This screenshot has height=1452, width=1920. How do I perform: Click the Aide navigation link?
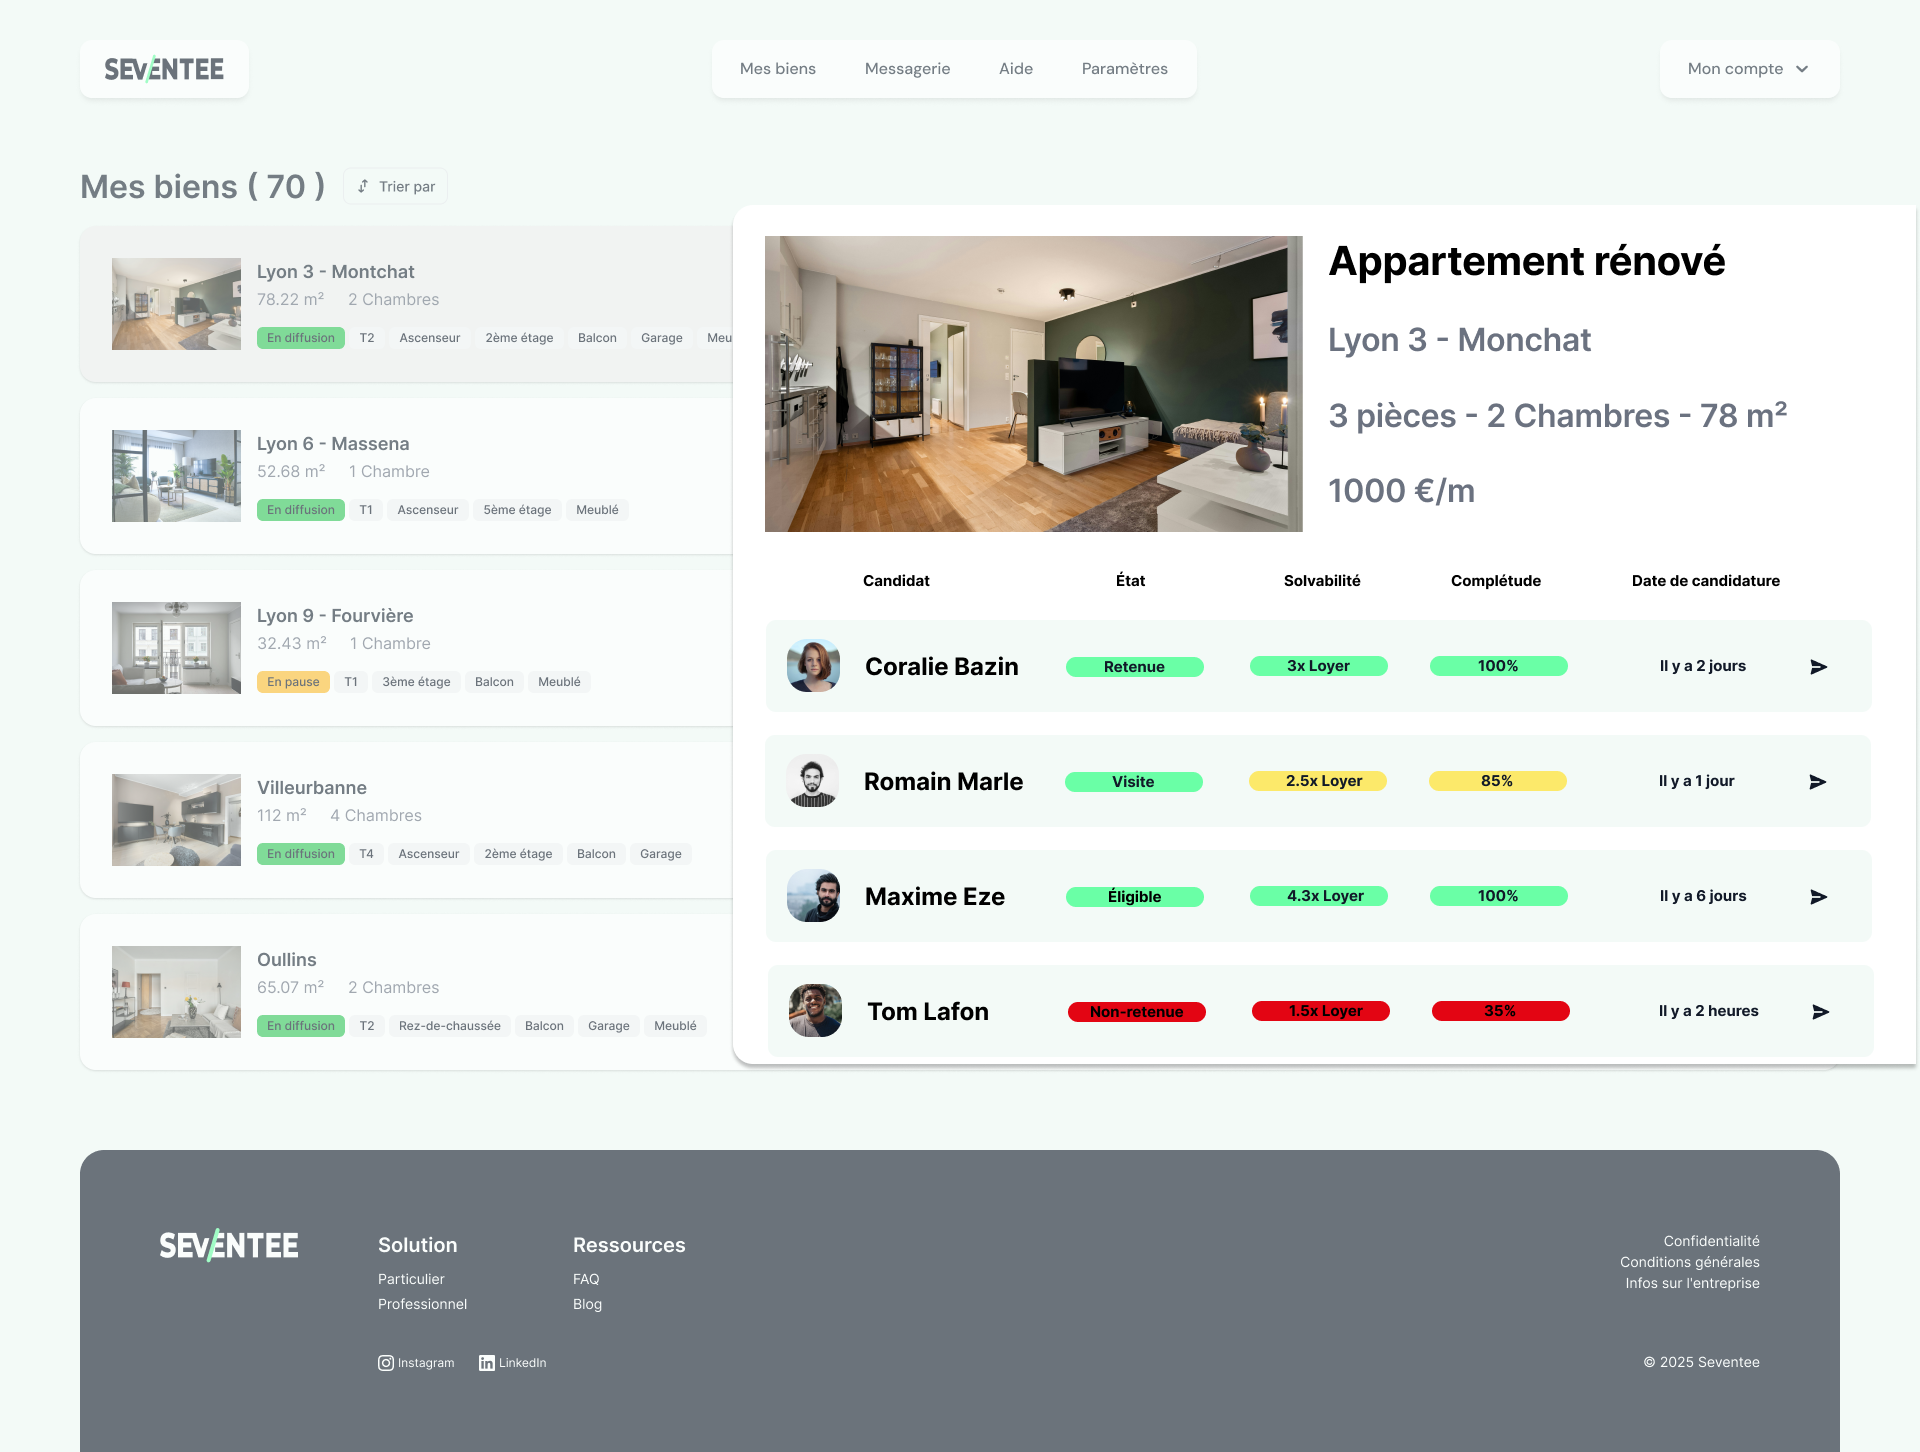[x=1015, y=69]
